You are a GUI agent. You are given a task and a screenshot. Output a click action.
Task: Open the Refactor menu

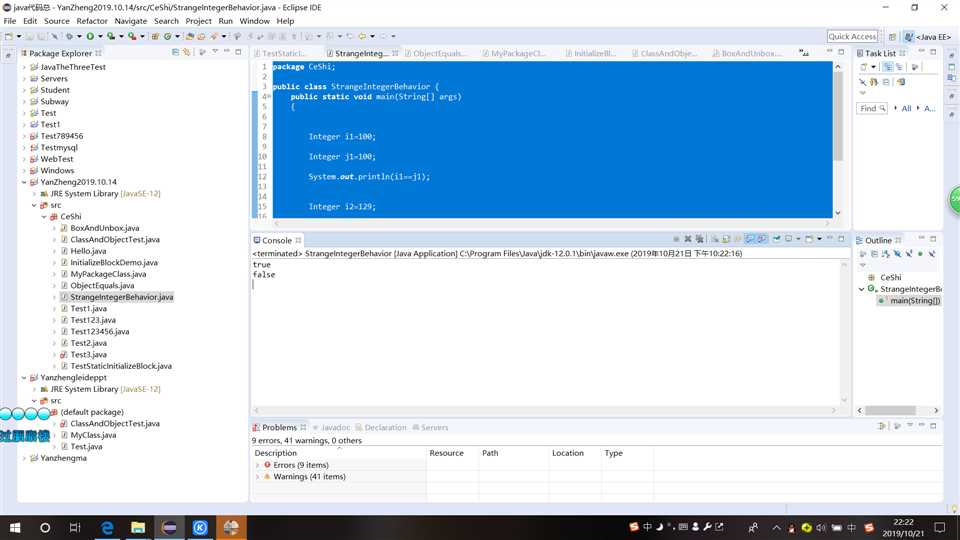coord(92,21)
